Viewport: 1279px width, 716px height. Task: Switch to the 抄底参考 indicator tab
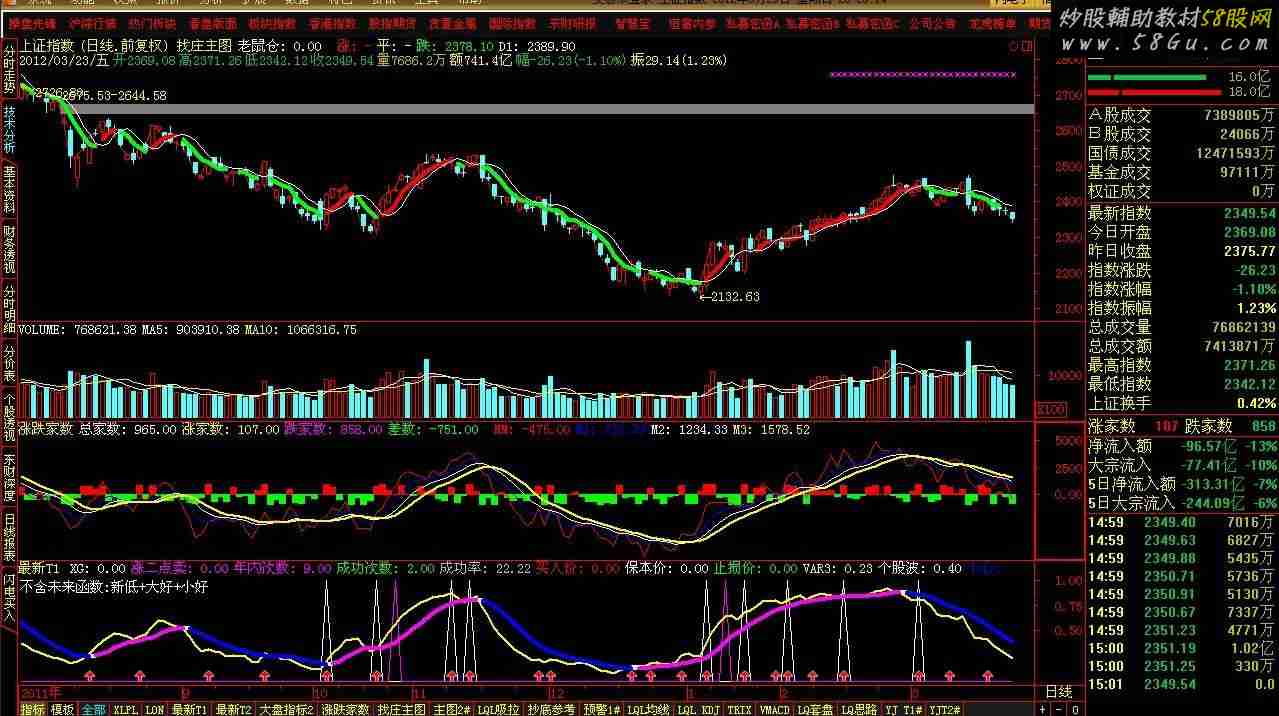[x=552, y=709]
